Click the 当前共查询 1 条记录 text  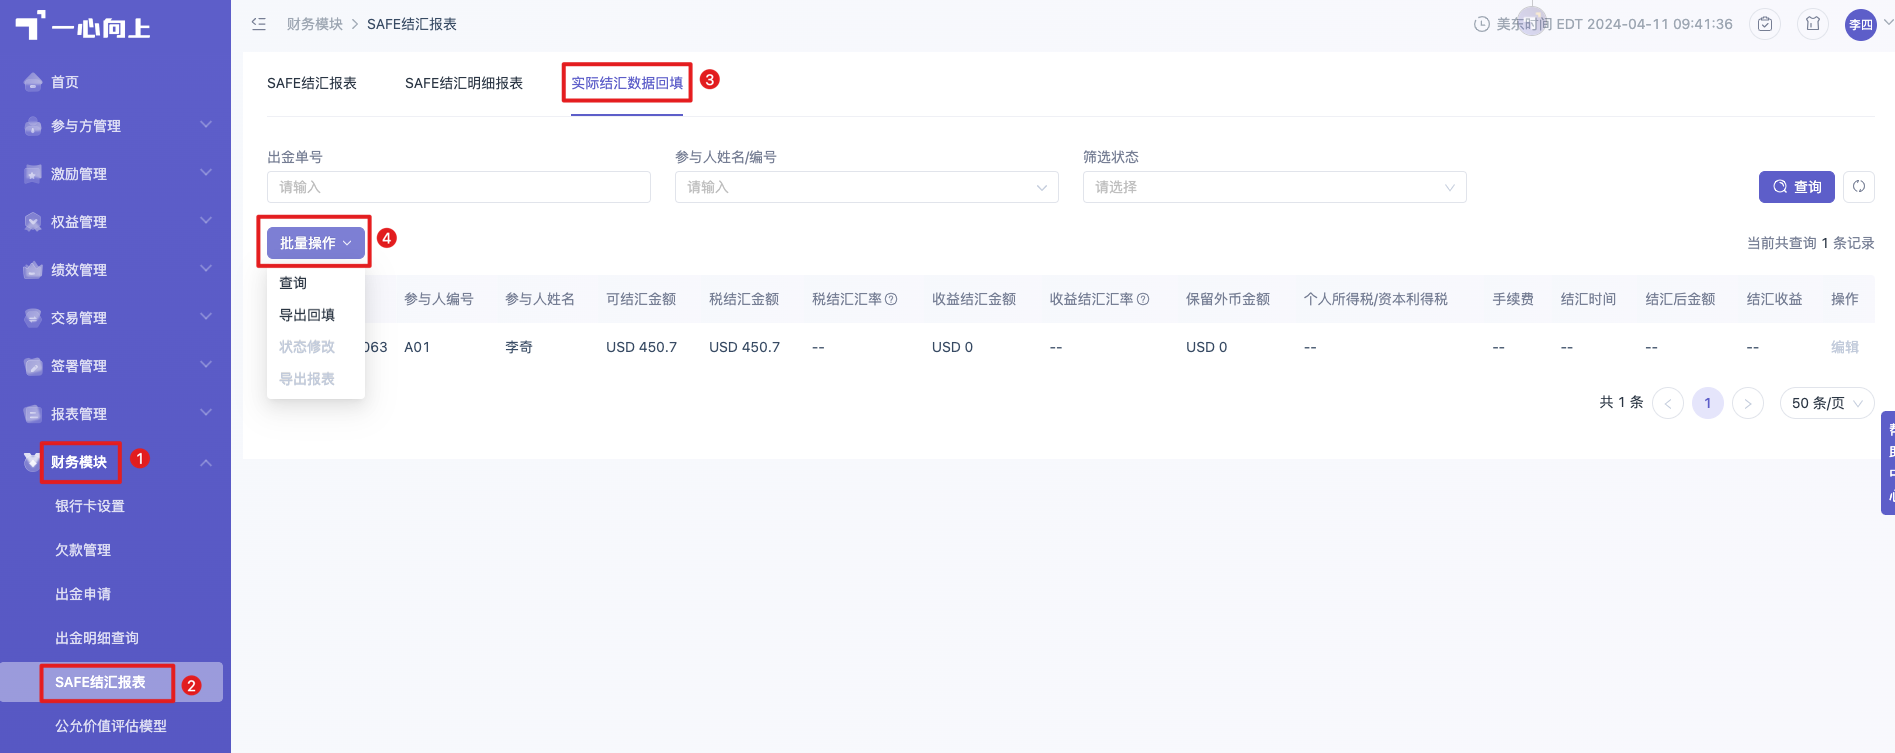(1811, 243)
